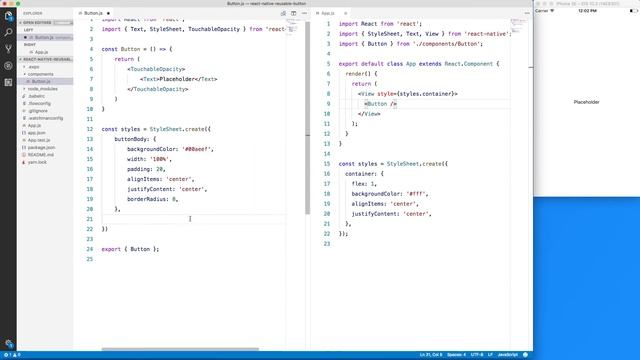Open the Source Control view
Image resolution: width=640 pixels, height=360 pixels.
[x=8, y=49]
